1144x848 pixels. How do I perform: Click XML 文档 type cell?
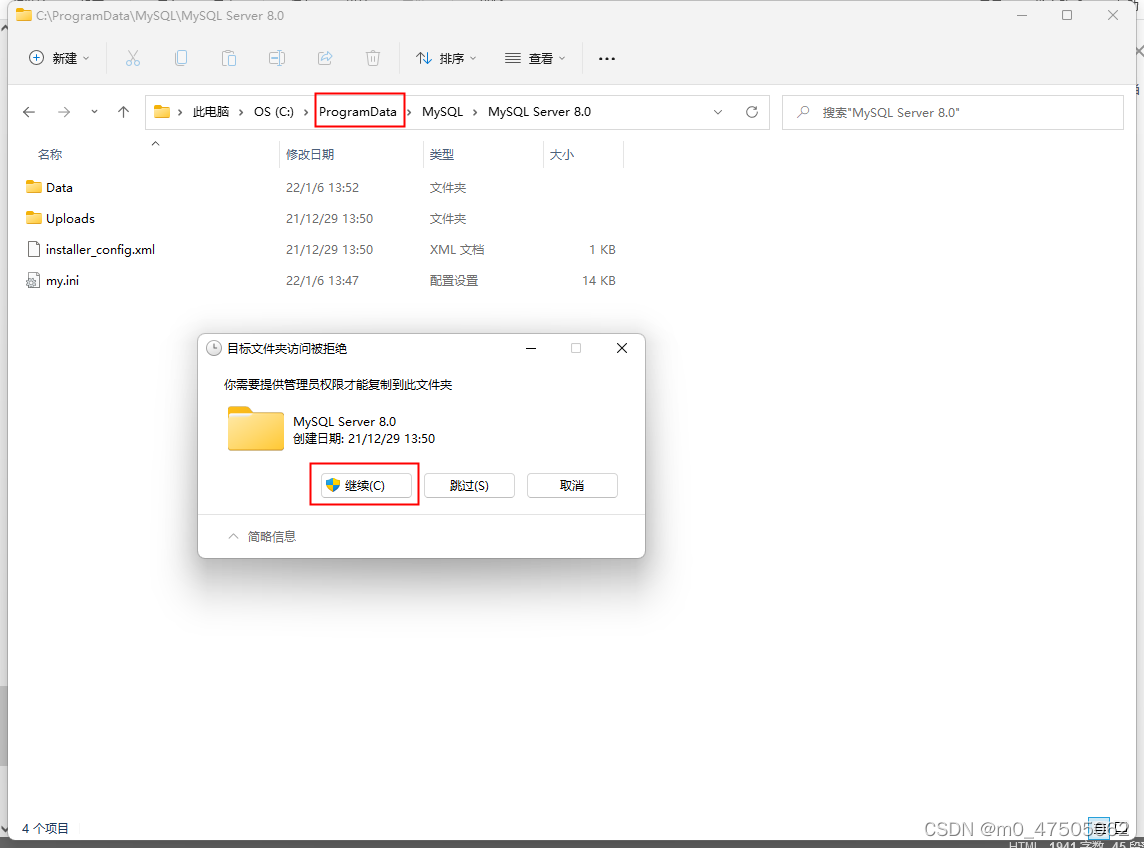pos(457,250)
